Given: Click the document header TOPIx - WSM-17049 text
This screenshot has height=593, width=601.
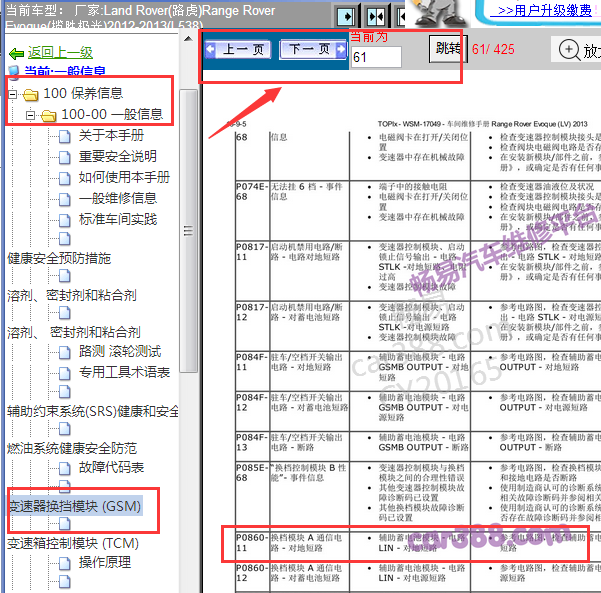Looking at the screenshot, I should pos(483,124).
